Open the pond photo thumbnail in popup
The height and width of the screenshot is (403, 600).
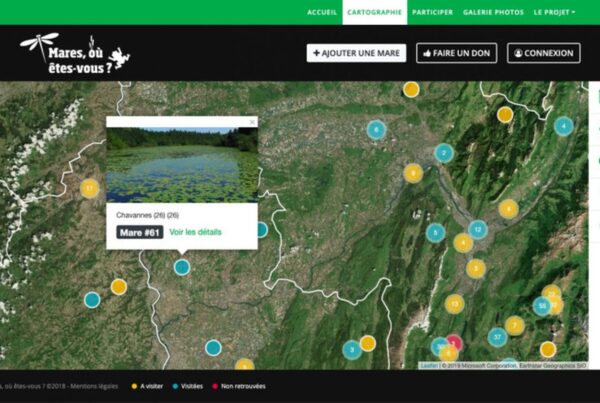point(181,165)
